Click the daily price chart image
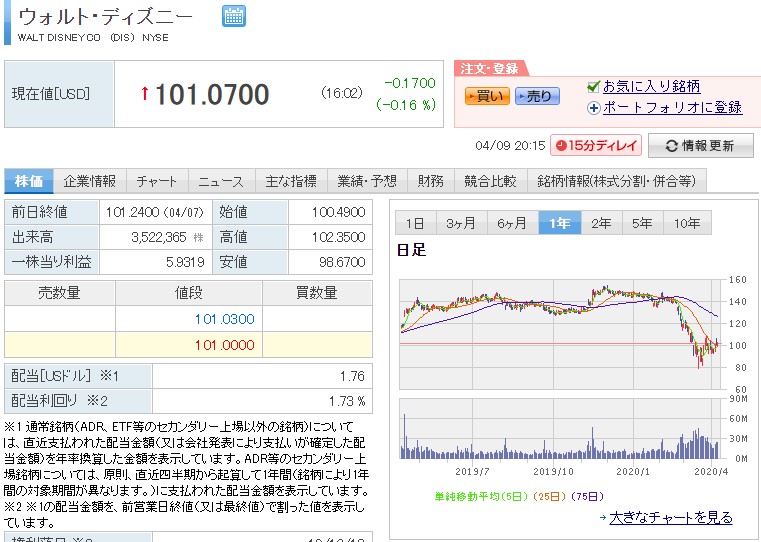Viewport: 761px width, 542px height. tap(561, 334)
